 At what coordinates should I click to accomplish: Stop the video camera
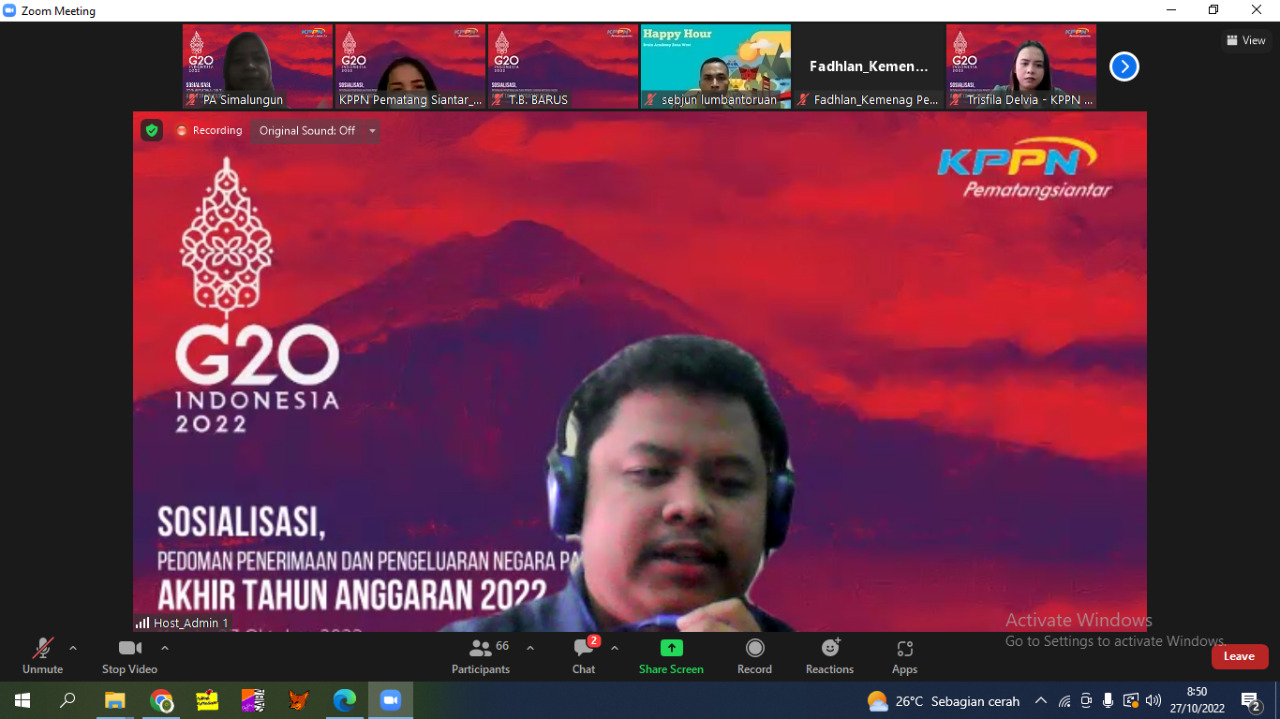(x=129, y=656)
